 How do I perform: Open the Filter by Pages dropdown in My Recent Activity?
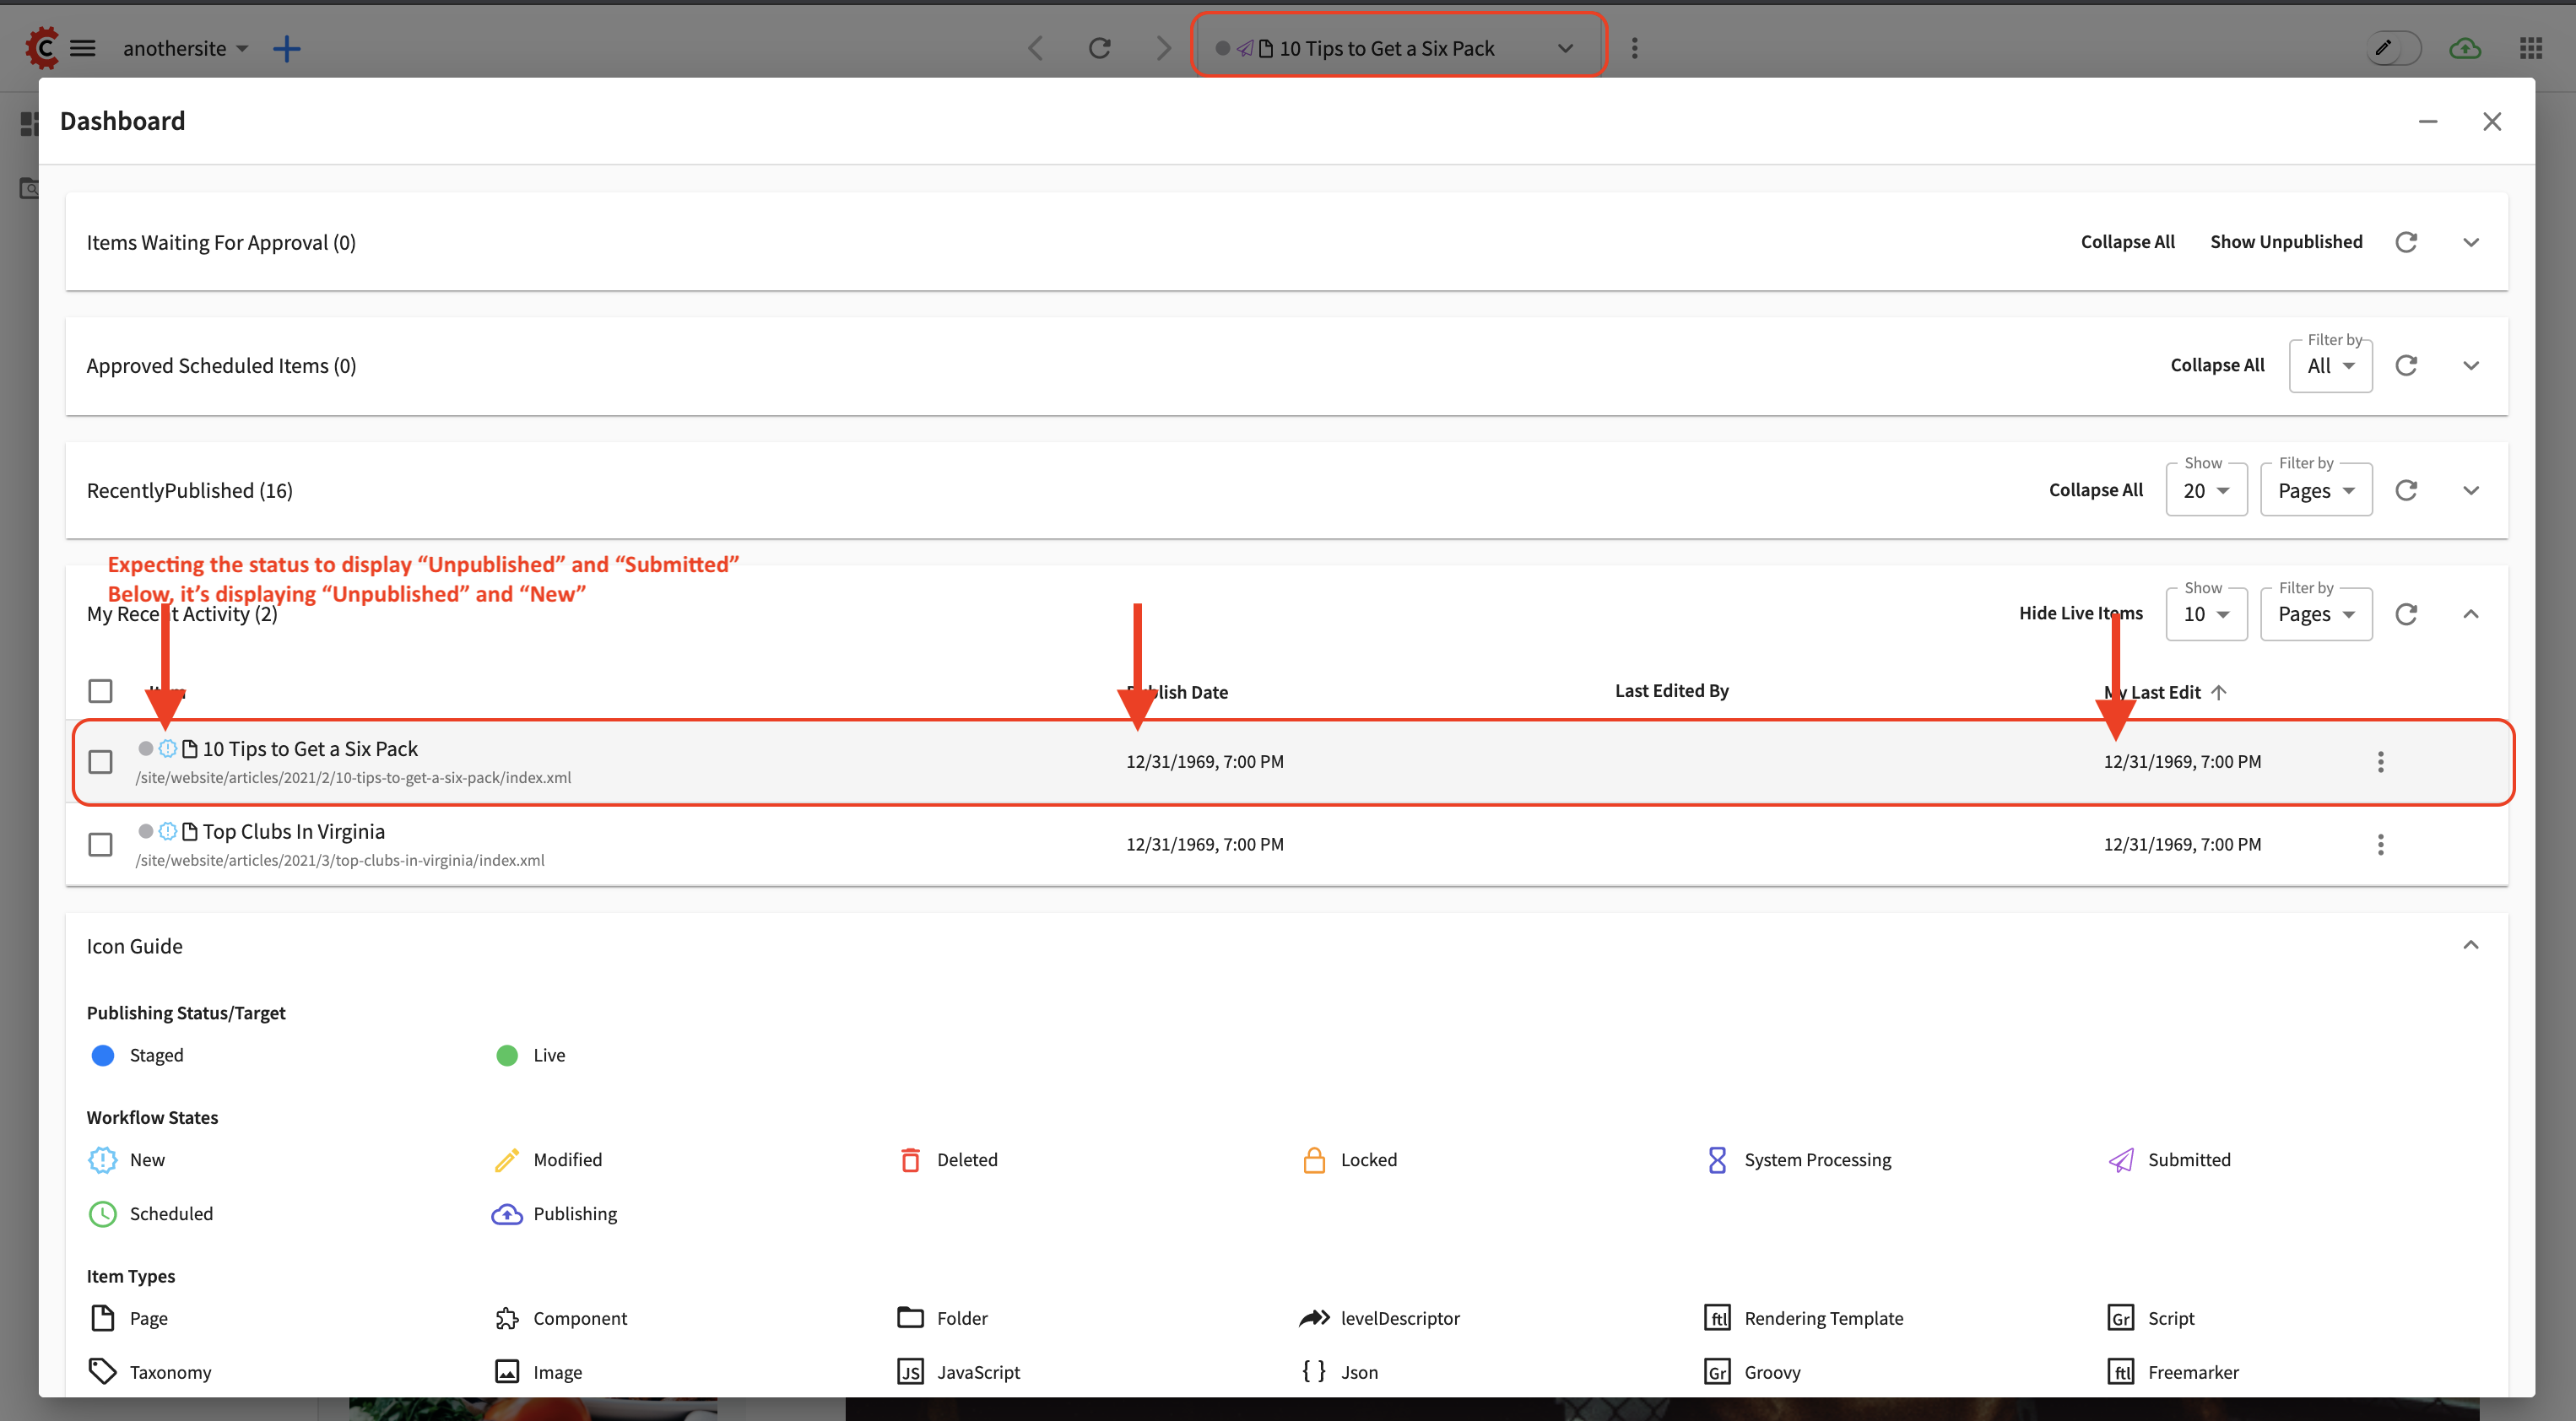[2316, 613]
